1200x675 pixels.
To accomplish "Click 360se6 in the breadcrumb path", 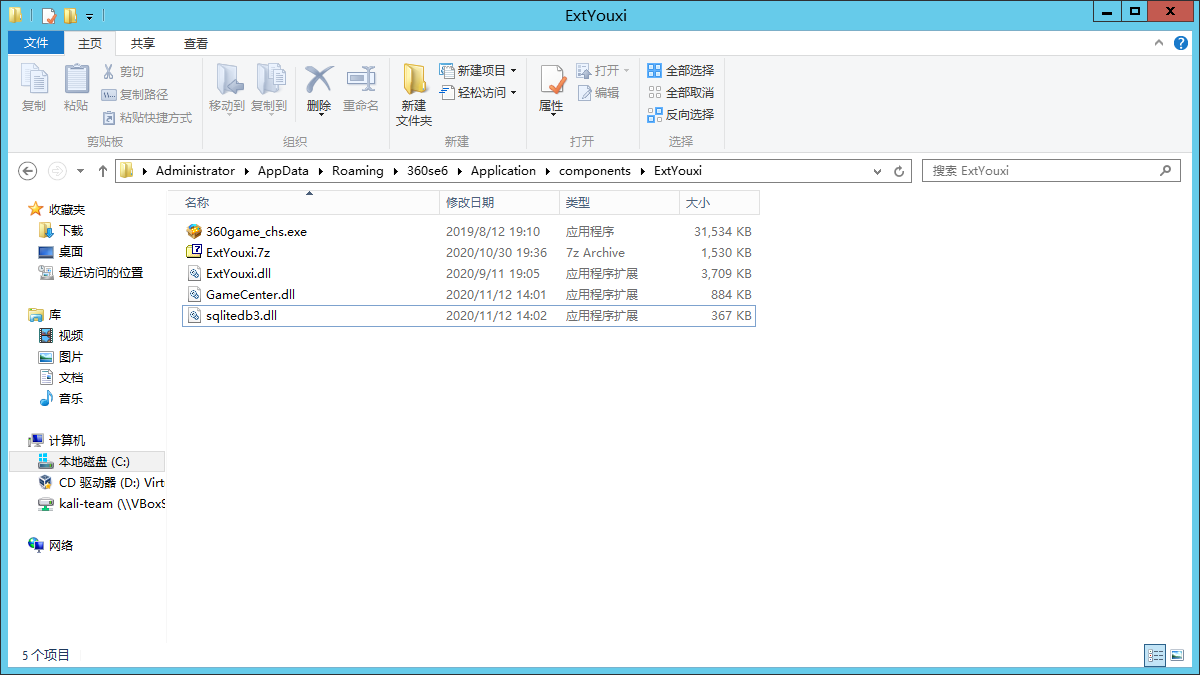I will tap(427, 171).
